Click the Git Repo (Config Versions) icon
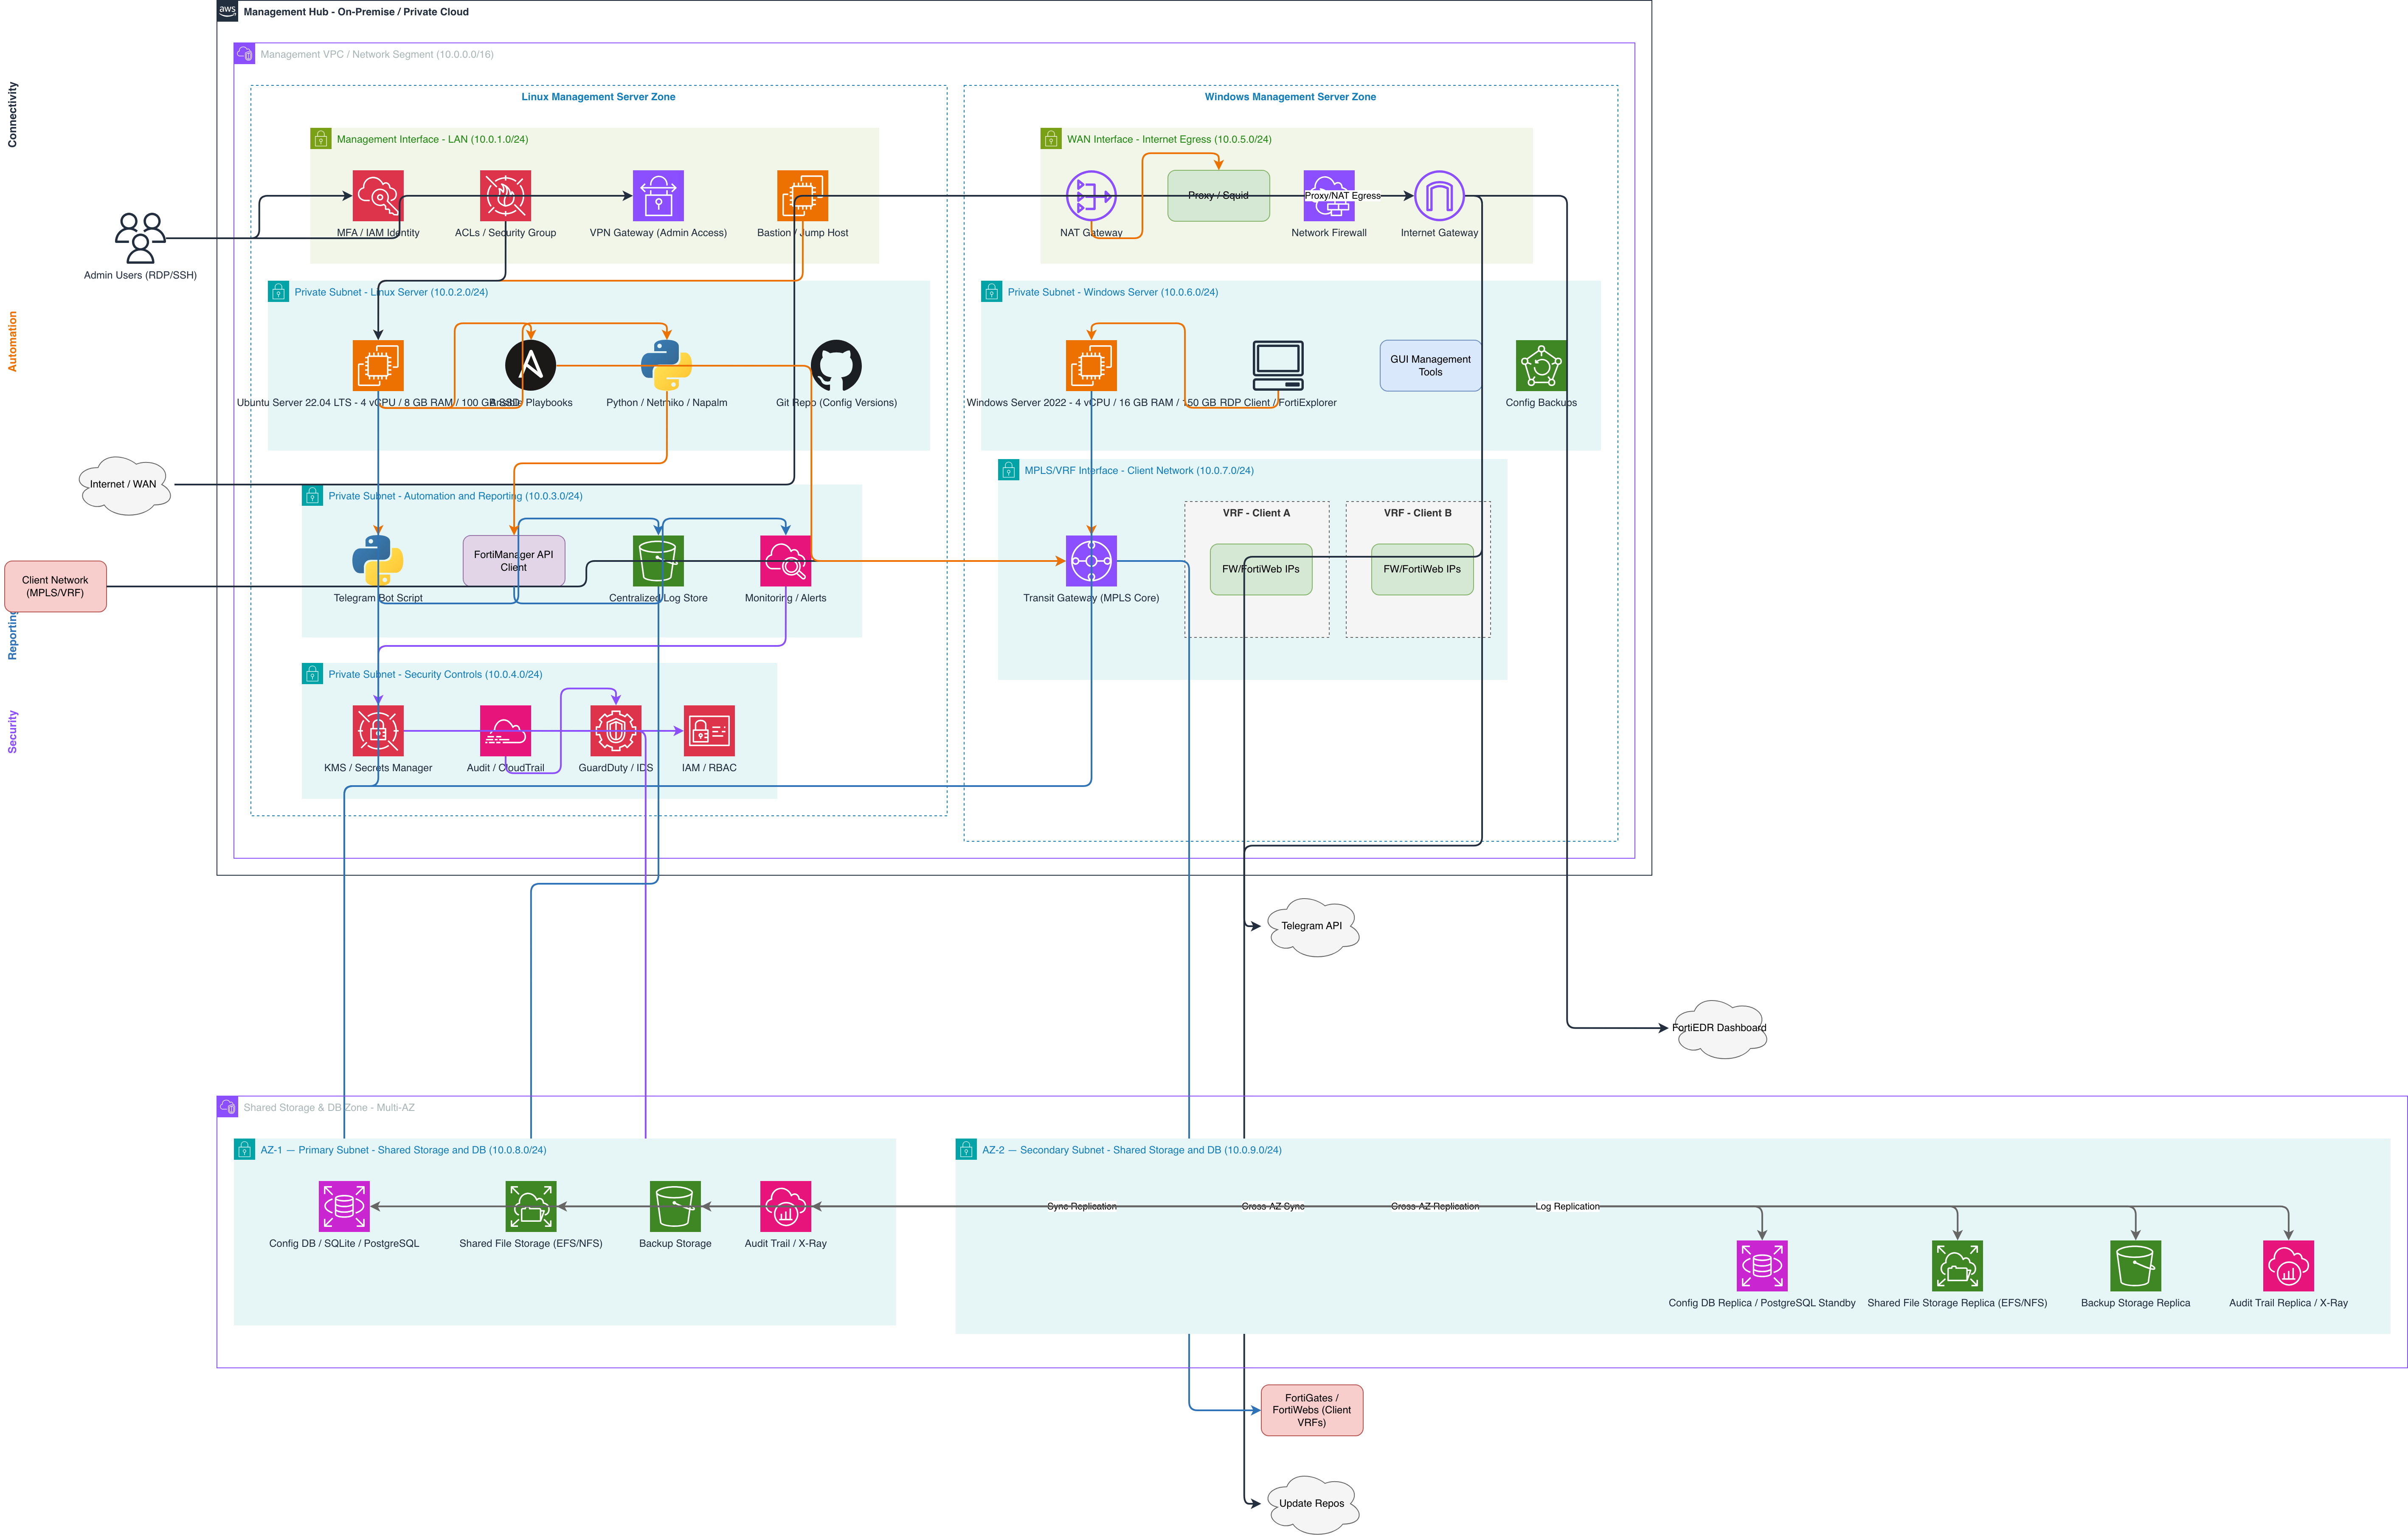 tap(836, 366)
